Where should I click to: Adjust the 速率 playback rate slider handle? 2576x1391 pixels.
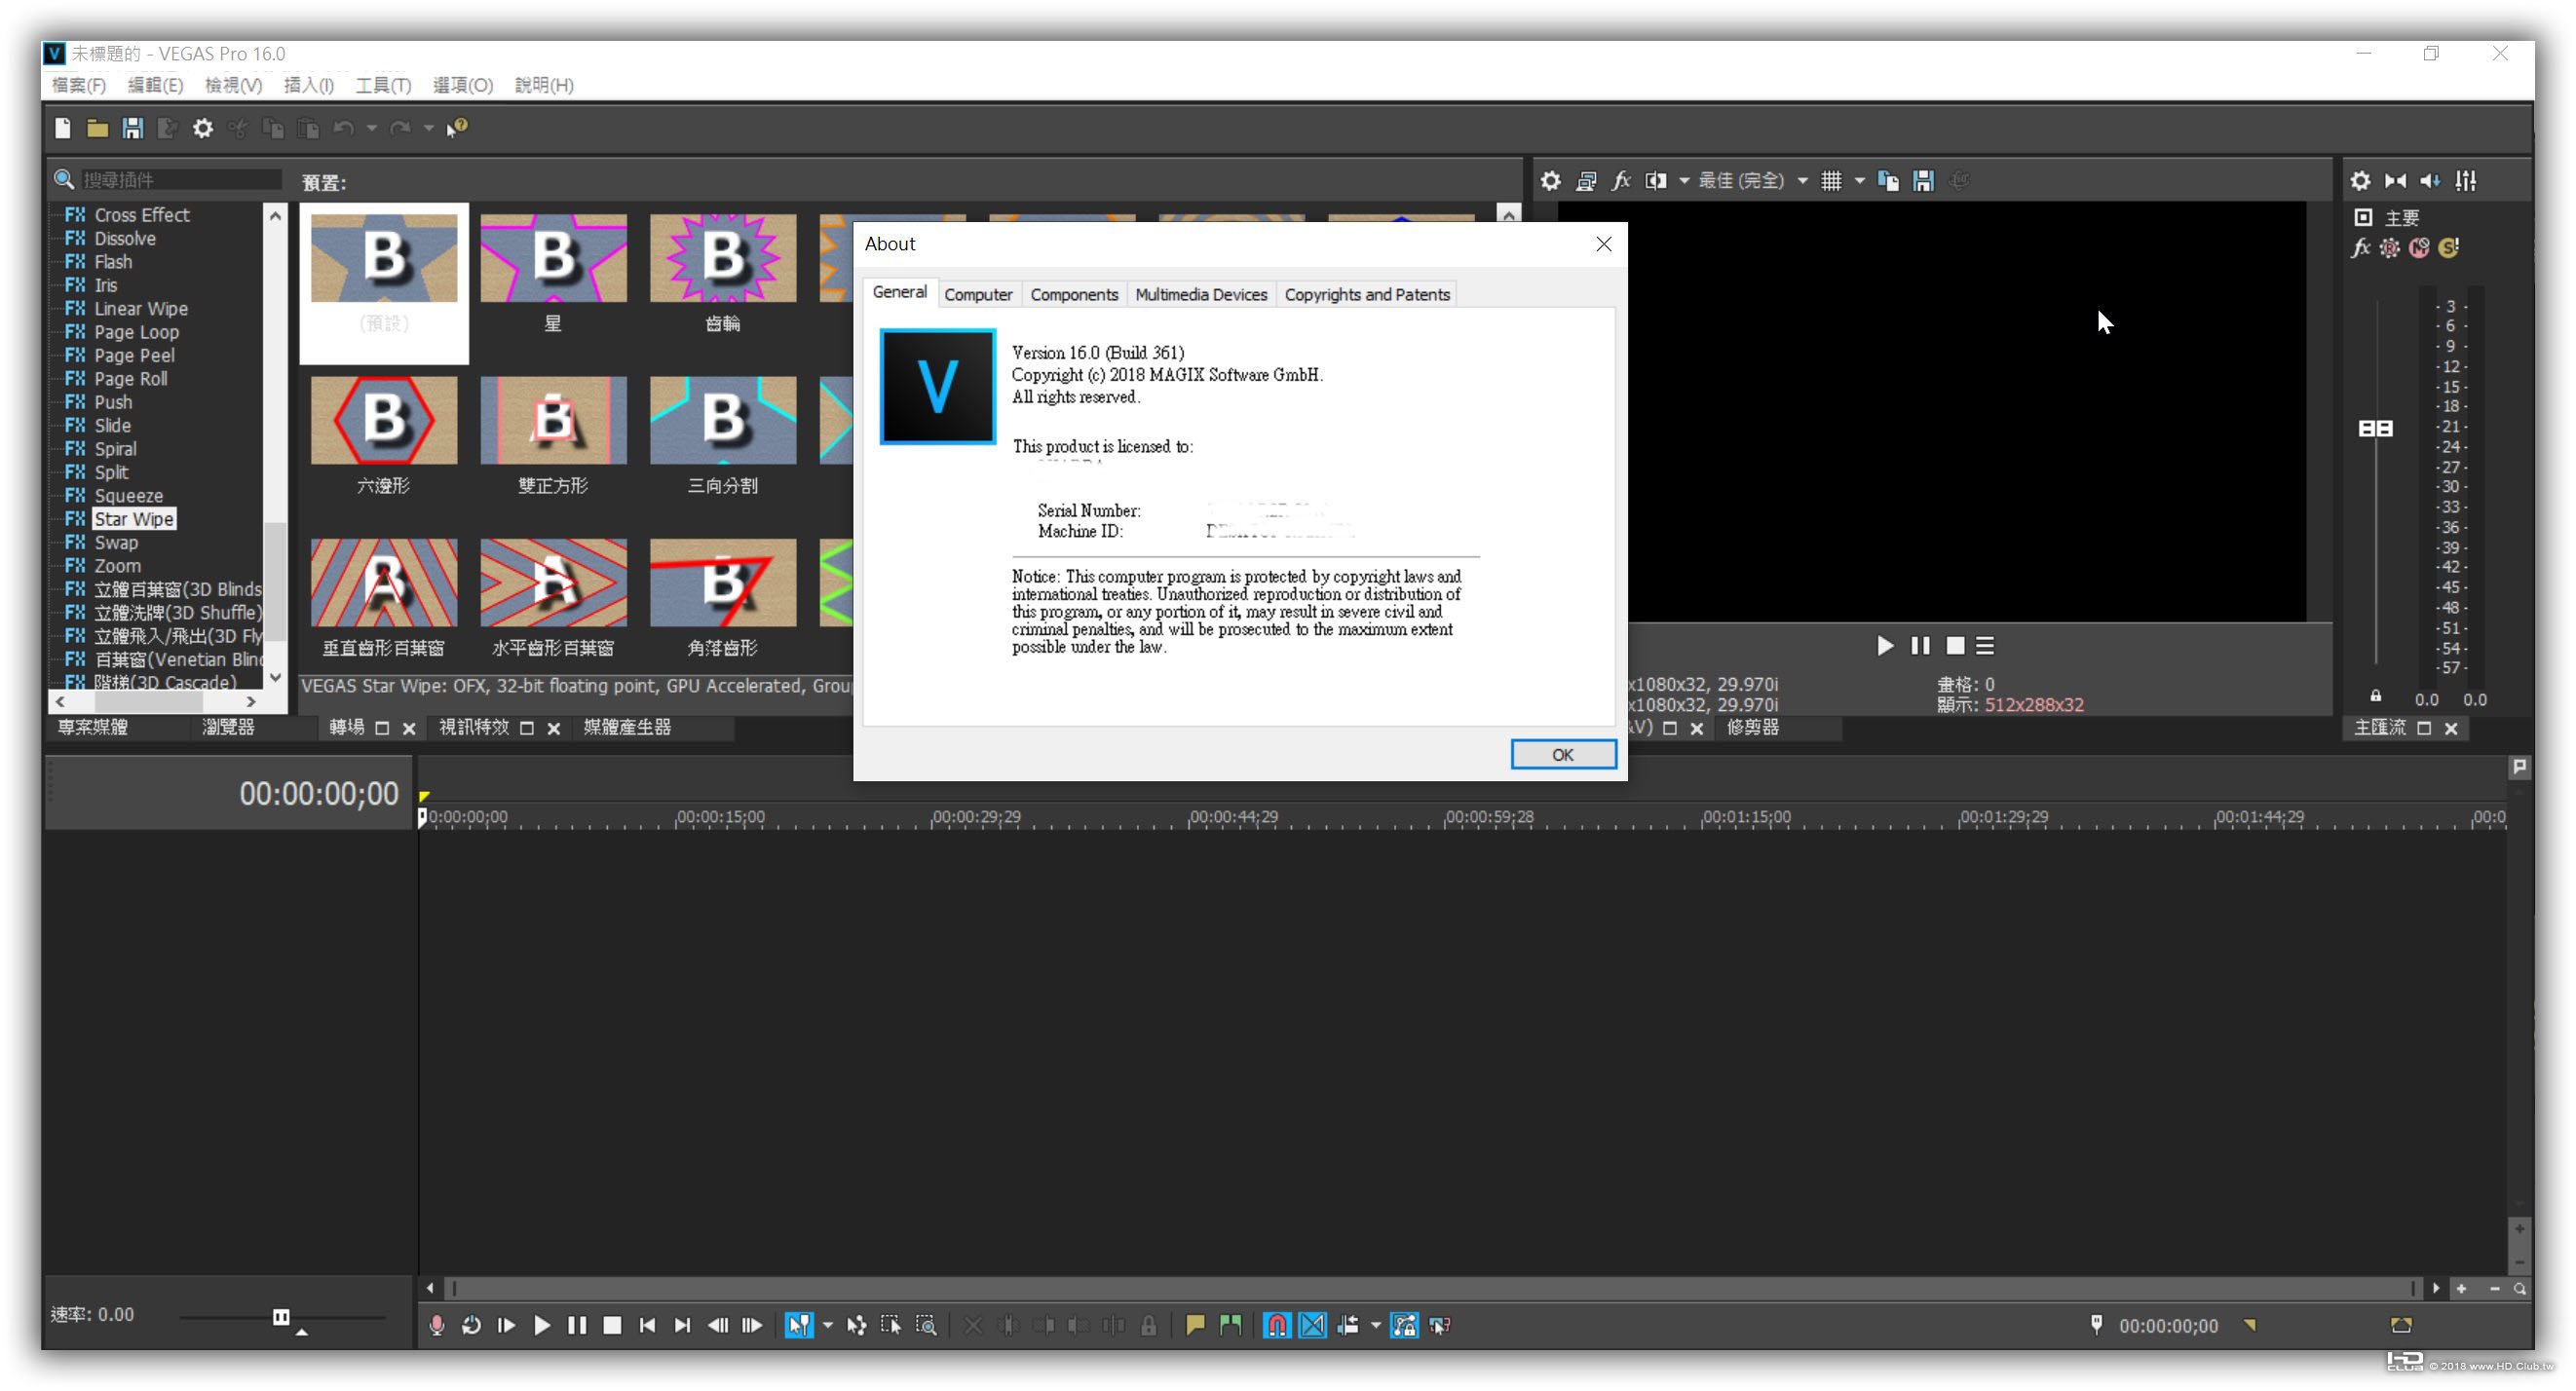(281, 1317)
